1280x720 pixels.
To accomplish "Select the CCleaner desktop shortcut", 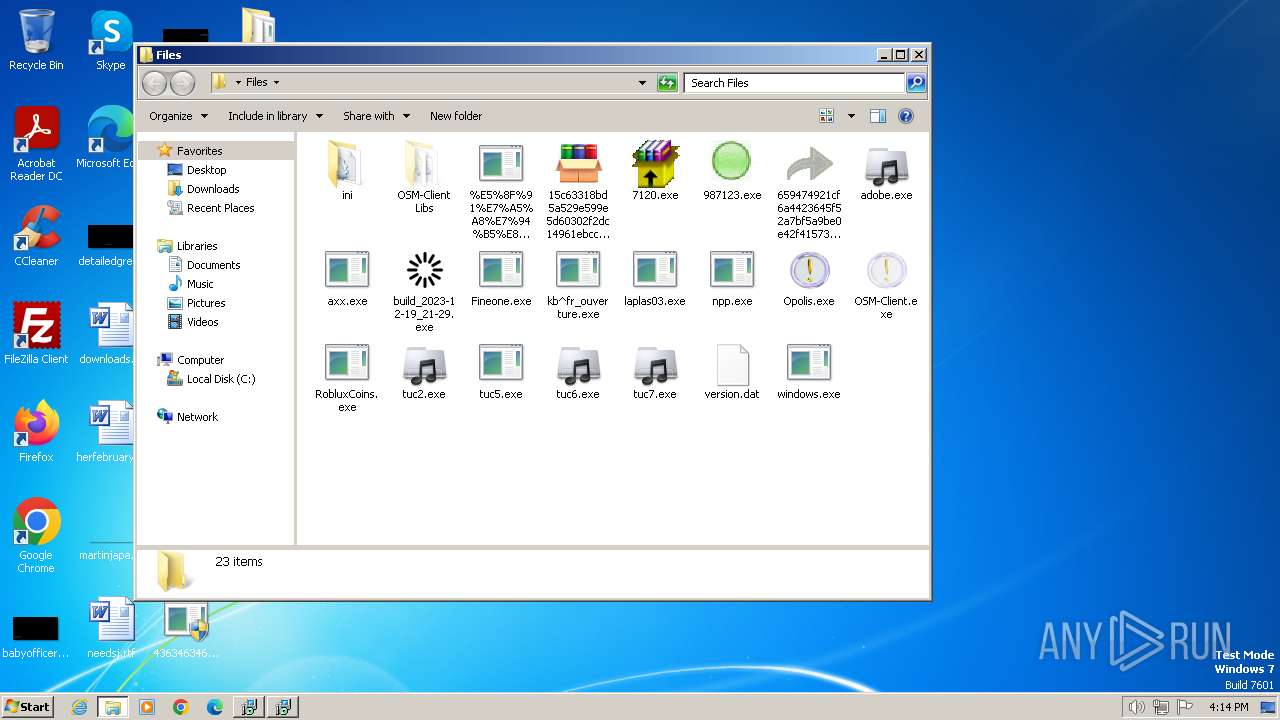I will click(x=36, y=236).
